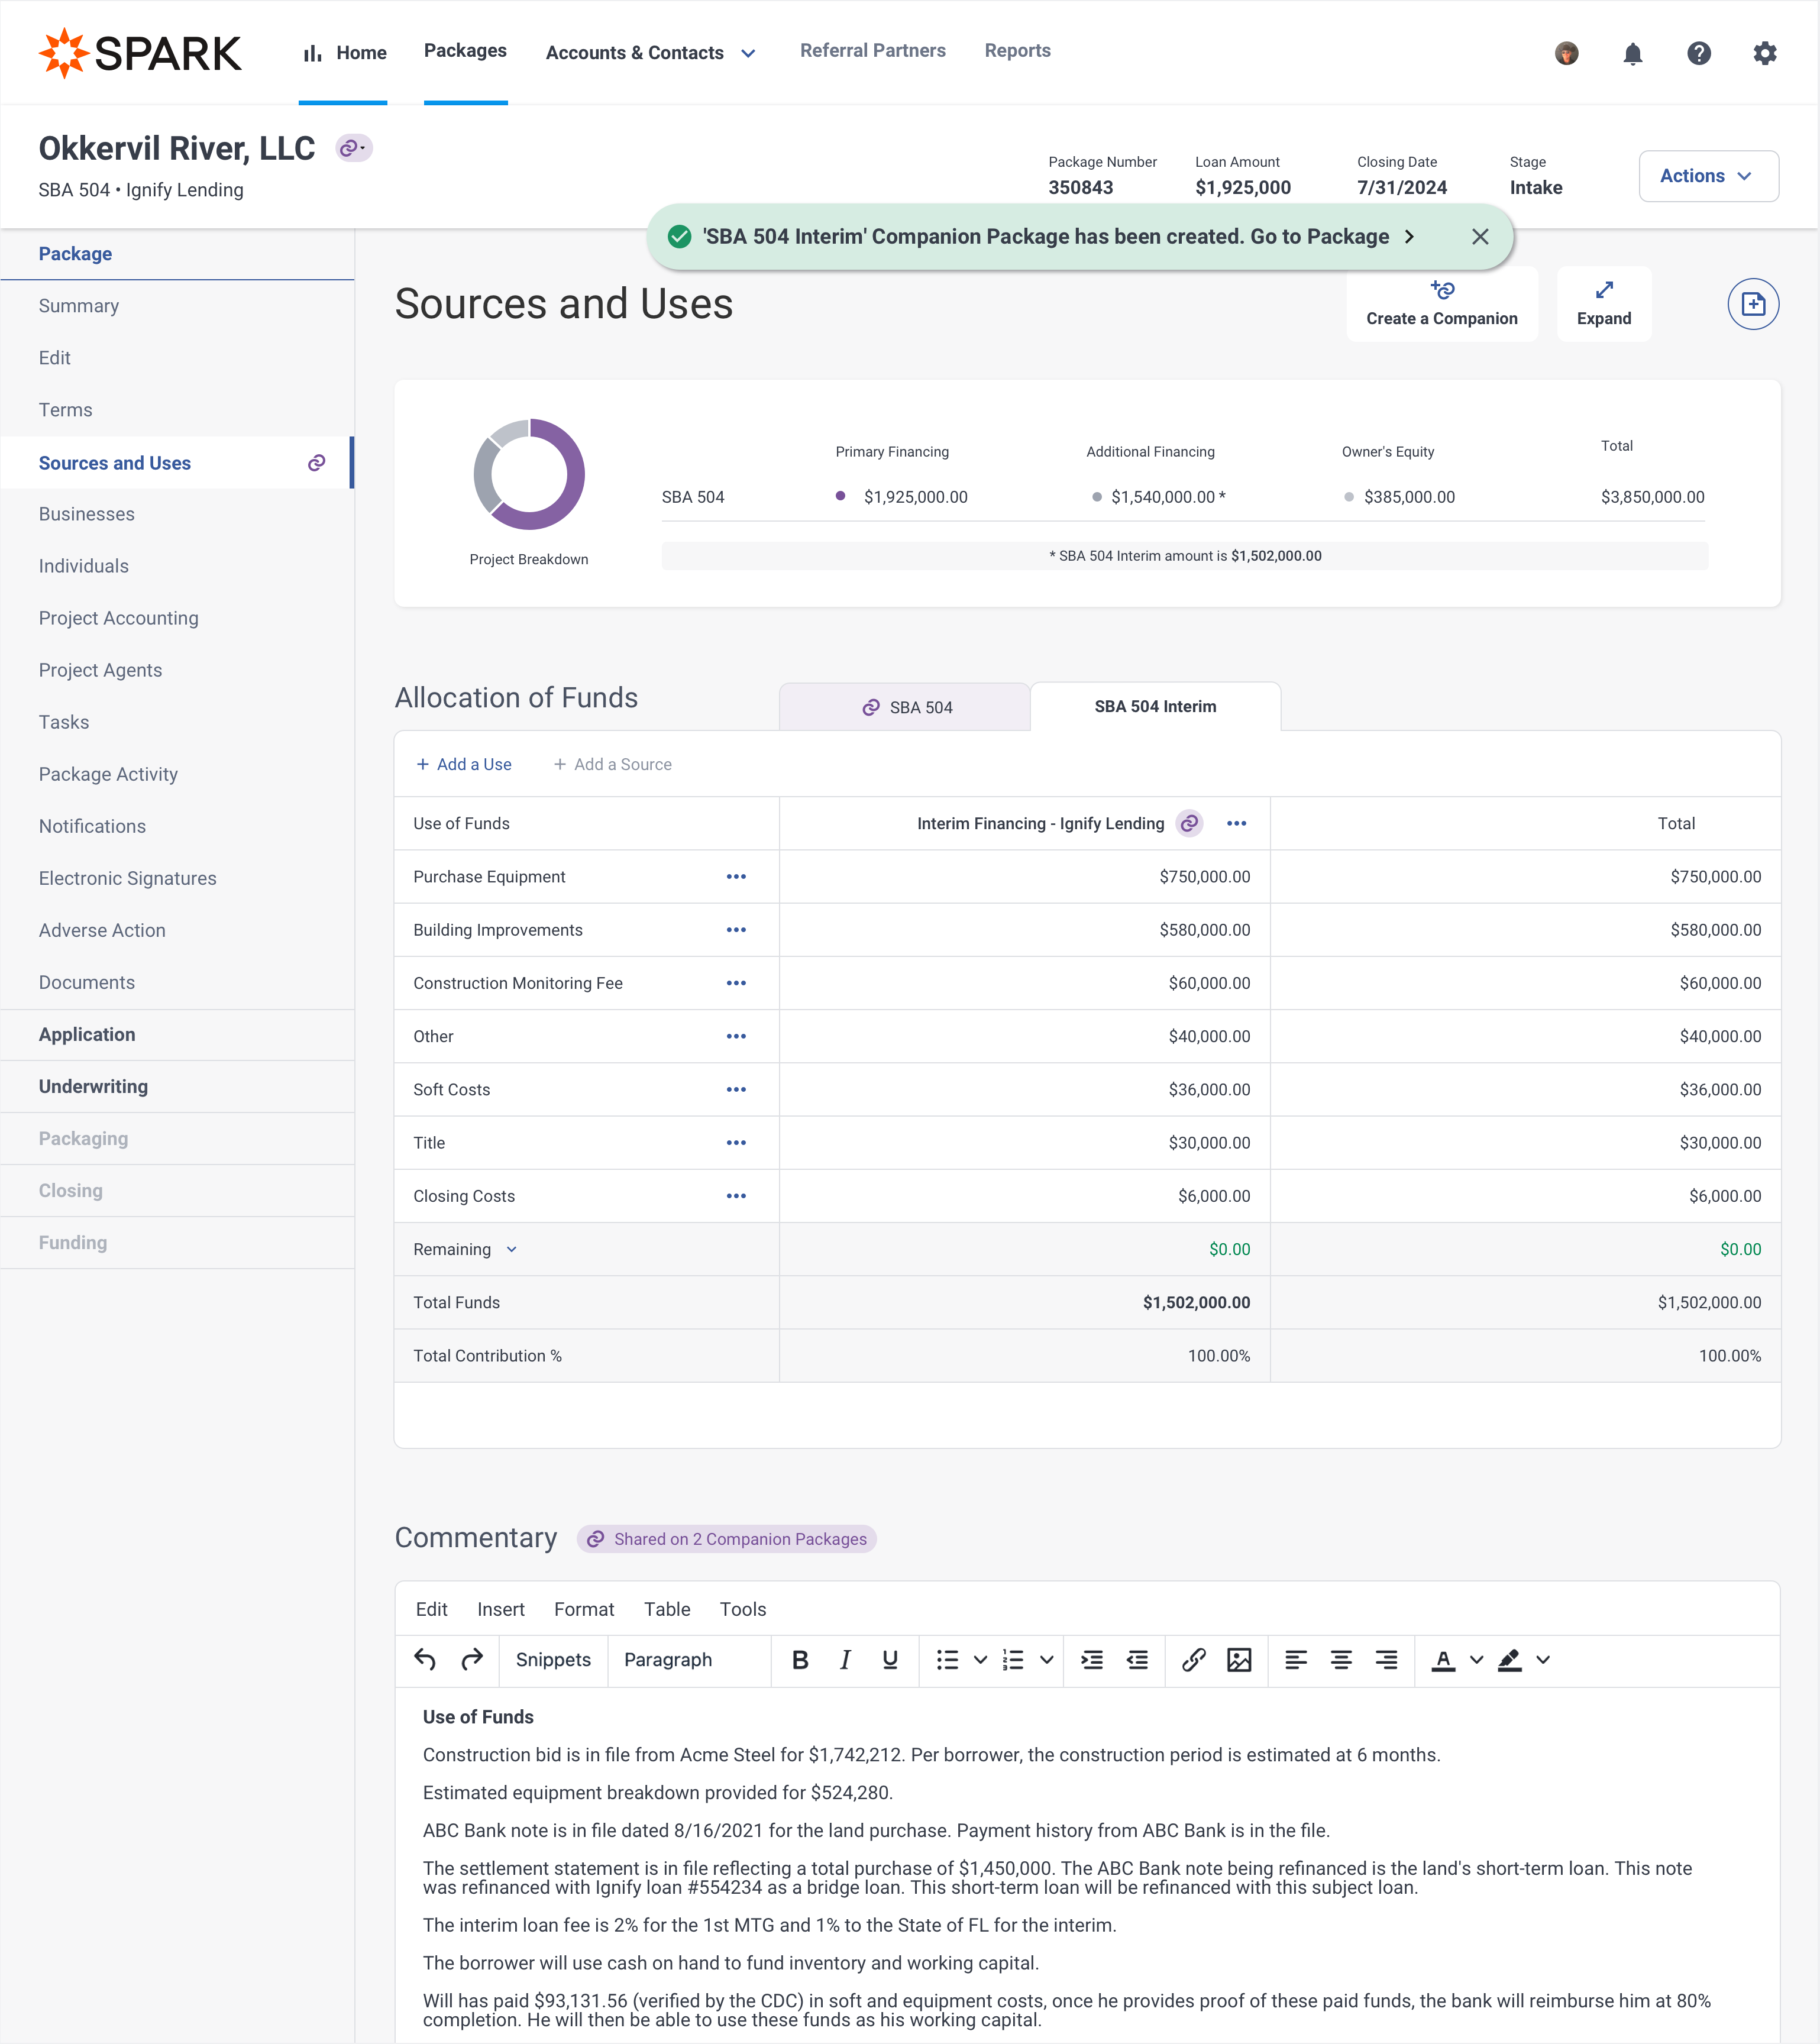Image resolution: width=1820 pixels, height=2044 pixels.
Task: Open the editor Table menu
Action: (x=667, y=1609)
